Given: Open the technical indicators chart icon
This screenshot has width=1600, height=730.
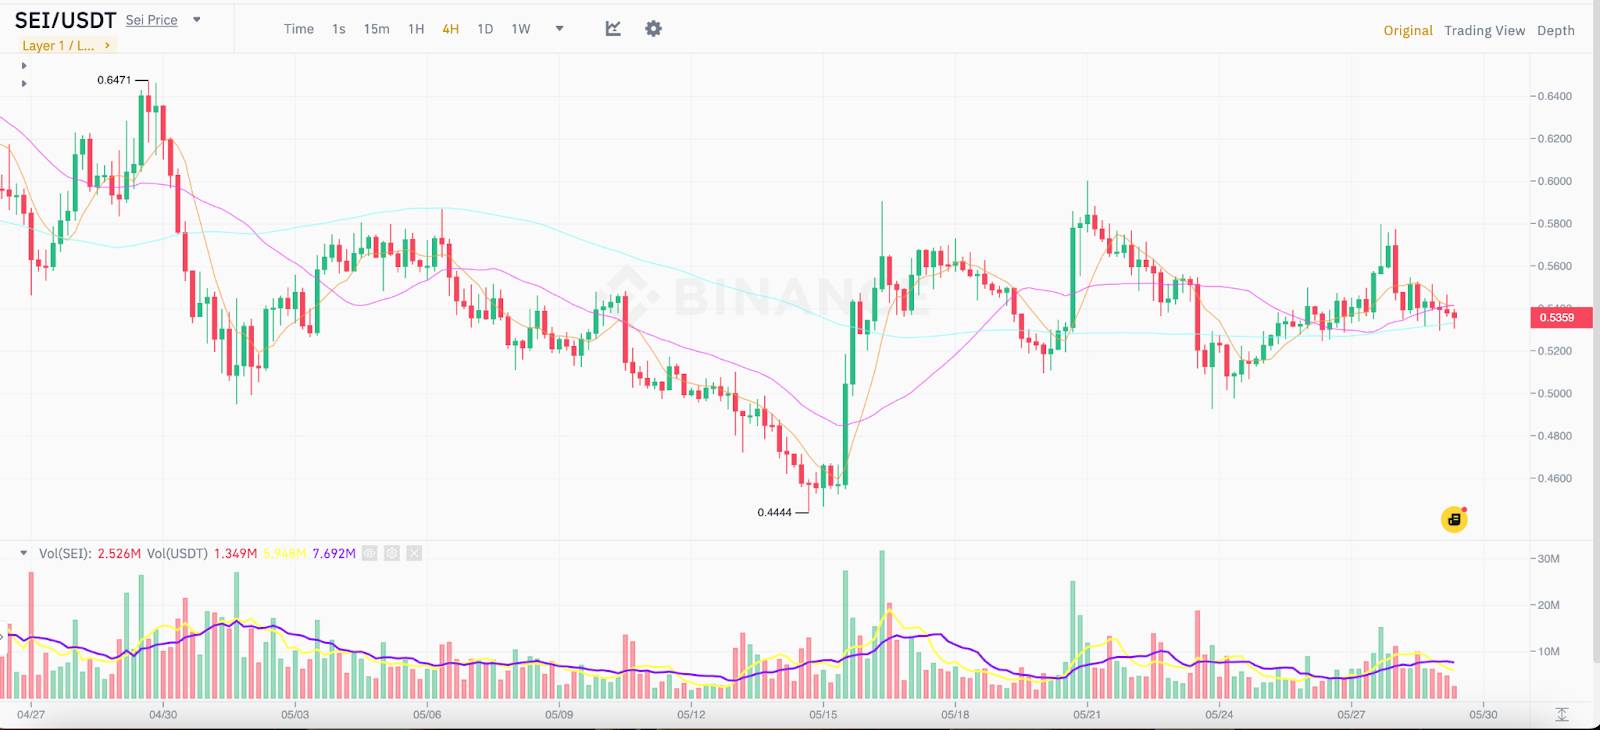Looking at the screenshot, I should pos(613,29).
